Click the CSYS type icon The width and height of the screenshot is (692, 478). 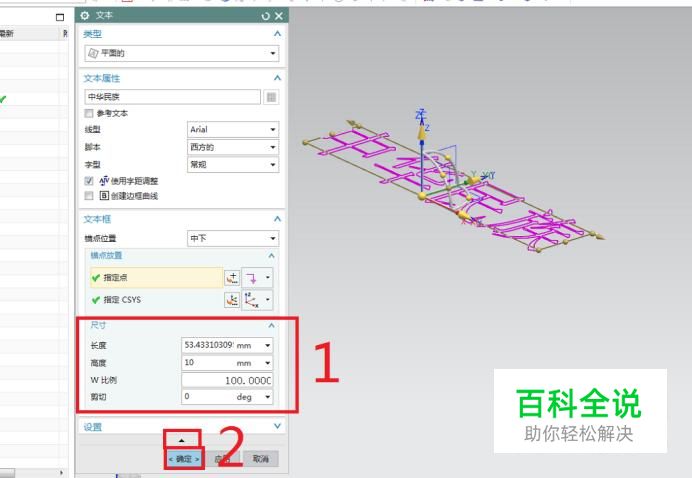click(x=252, y=300)
